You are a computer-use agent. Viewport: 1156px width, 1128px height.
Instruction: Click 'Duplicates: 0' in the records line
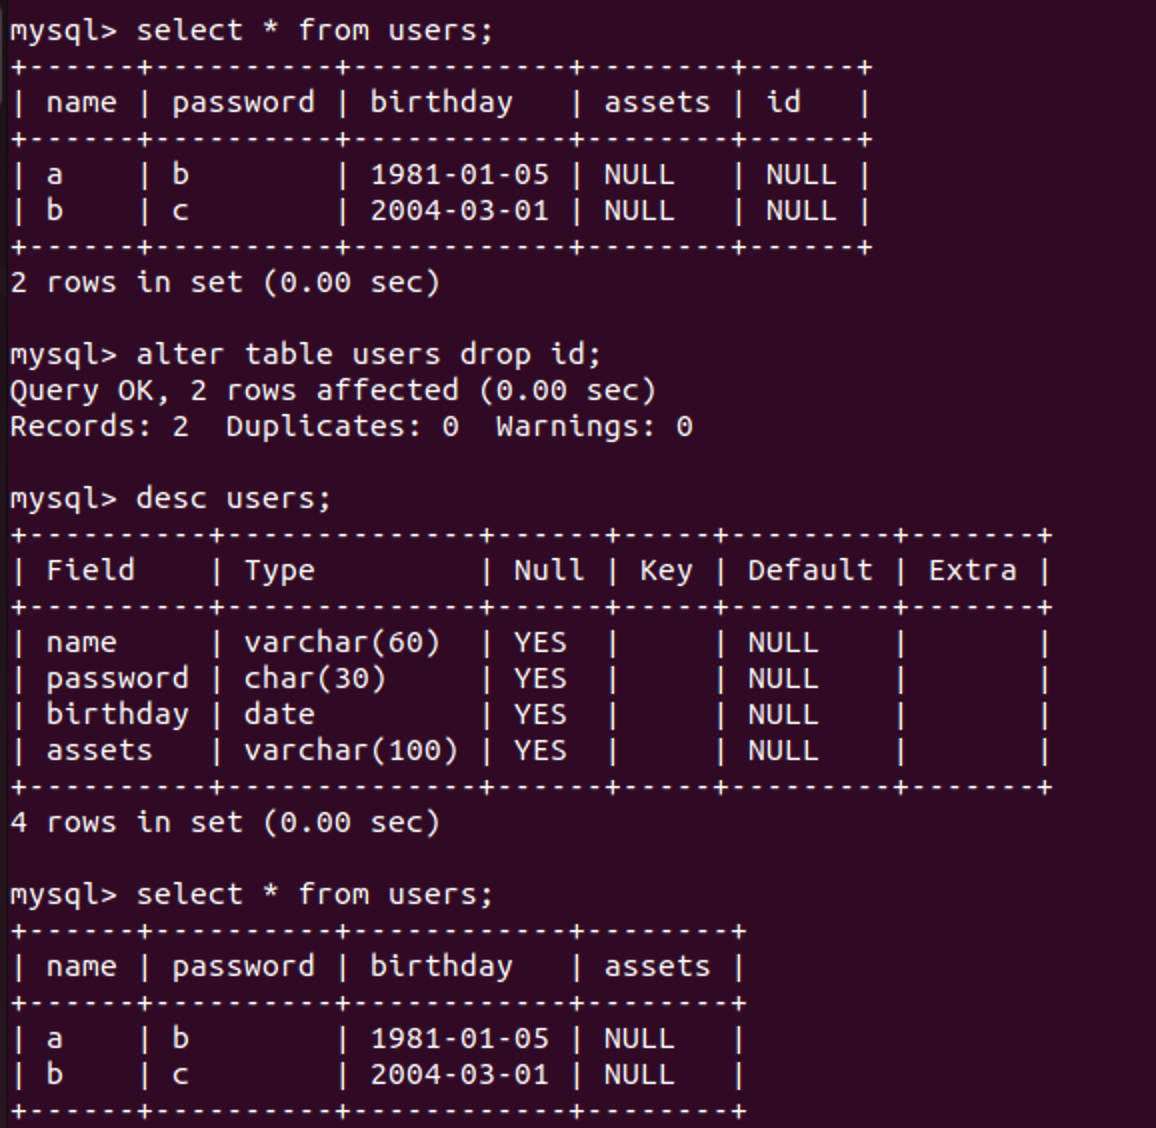pyautogui.click(x=342, y=427)
